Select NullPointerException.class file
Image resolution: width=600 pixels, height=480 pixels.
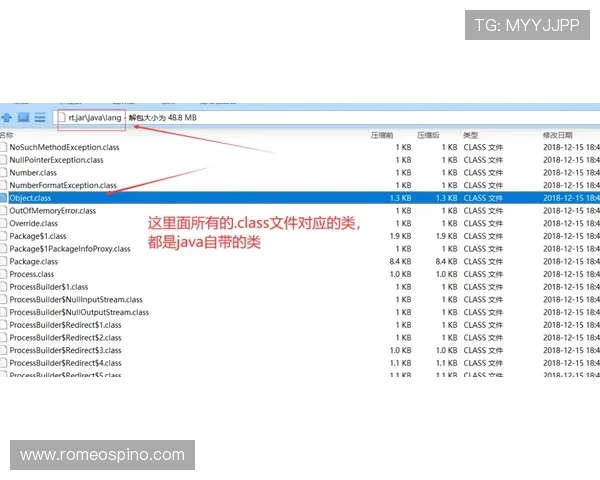click(56, 160)
